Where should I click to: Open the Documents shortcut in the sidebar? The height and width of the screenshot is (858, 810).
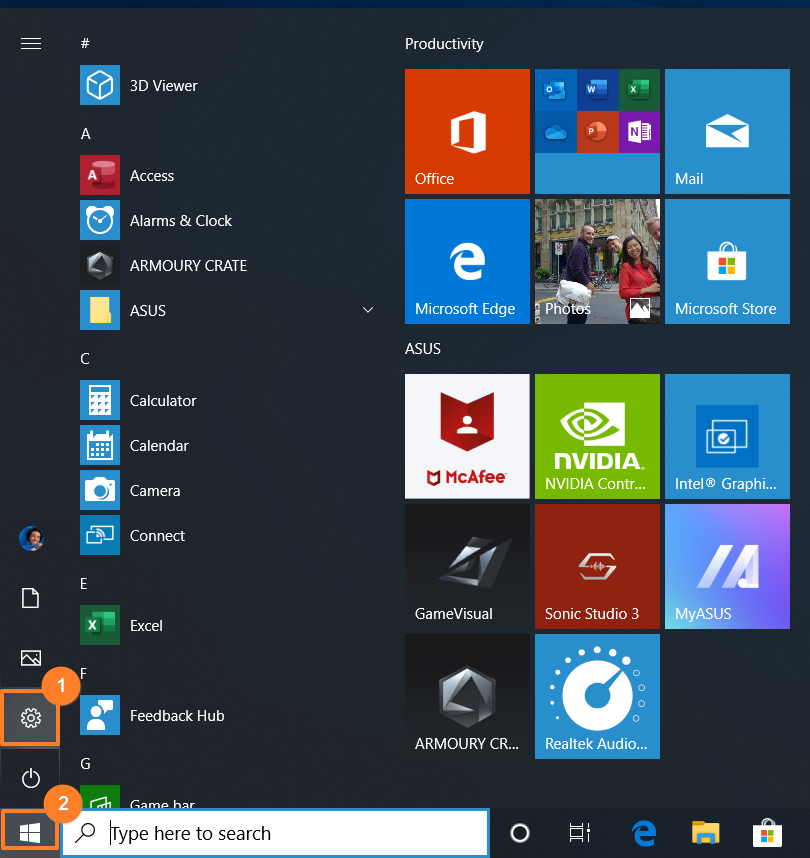click(x=31, y=598)
